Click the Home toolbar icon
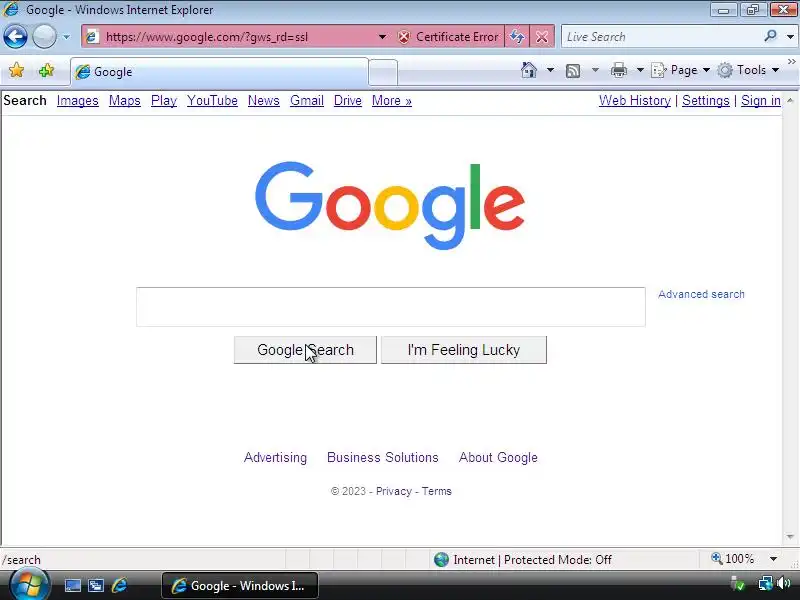This screenshot has height=600, width=800. (x=529, y=70)
